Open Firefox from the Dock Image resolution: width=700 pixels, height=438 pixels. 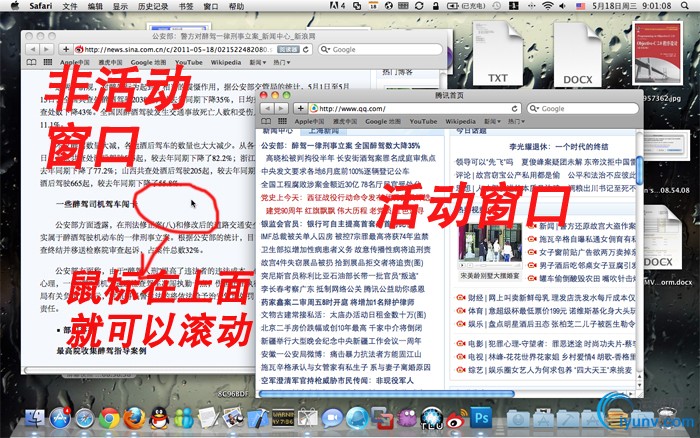coord(134,419)
